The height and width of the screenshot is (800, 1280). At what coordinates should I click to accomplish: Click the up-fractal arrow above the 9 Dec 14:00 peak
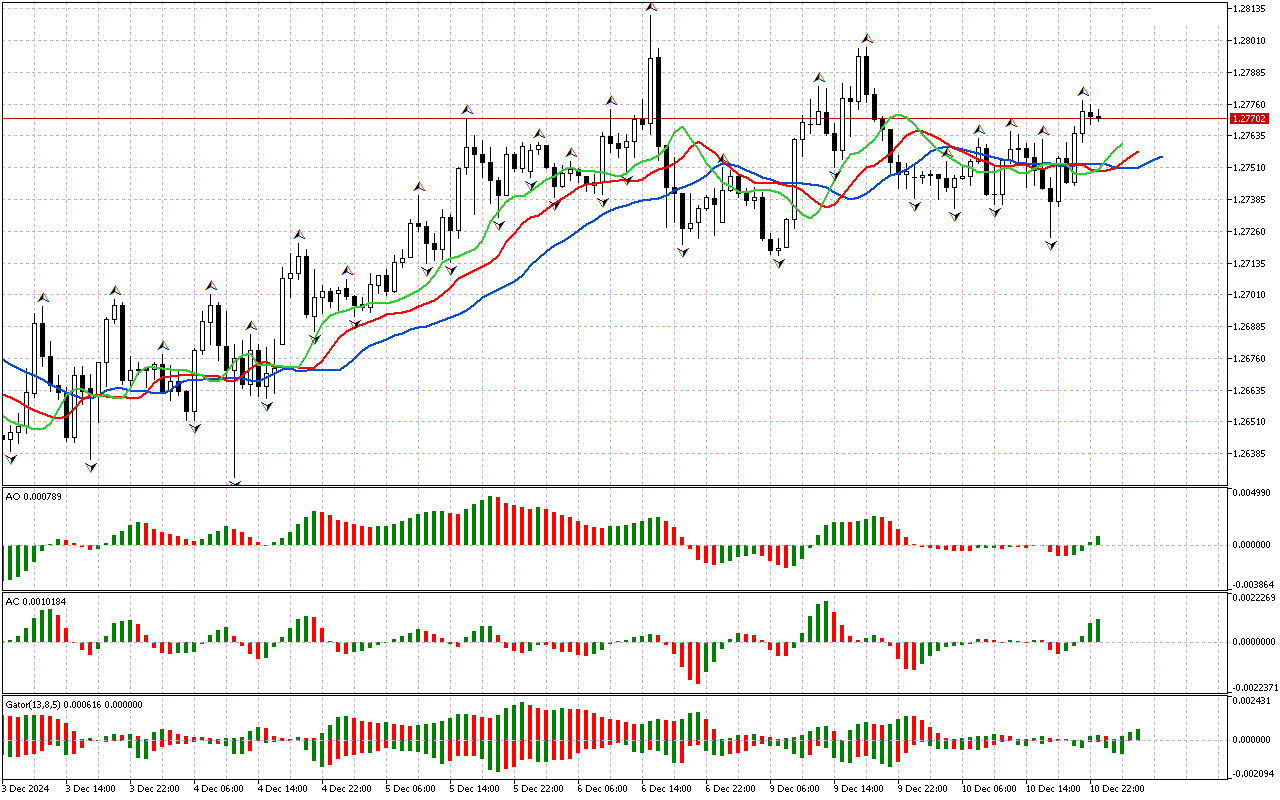[867, 39]
